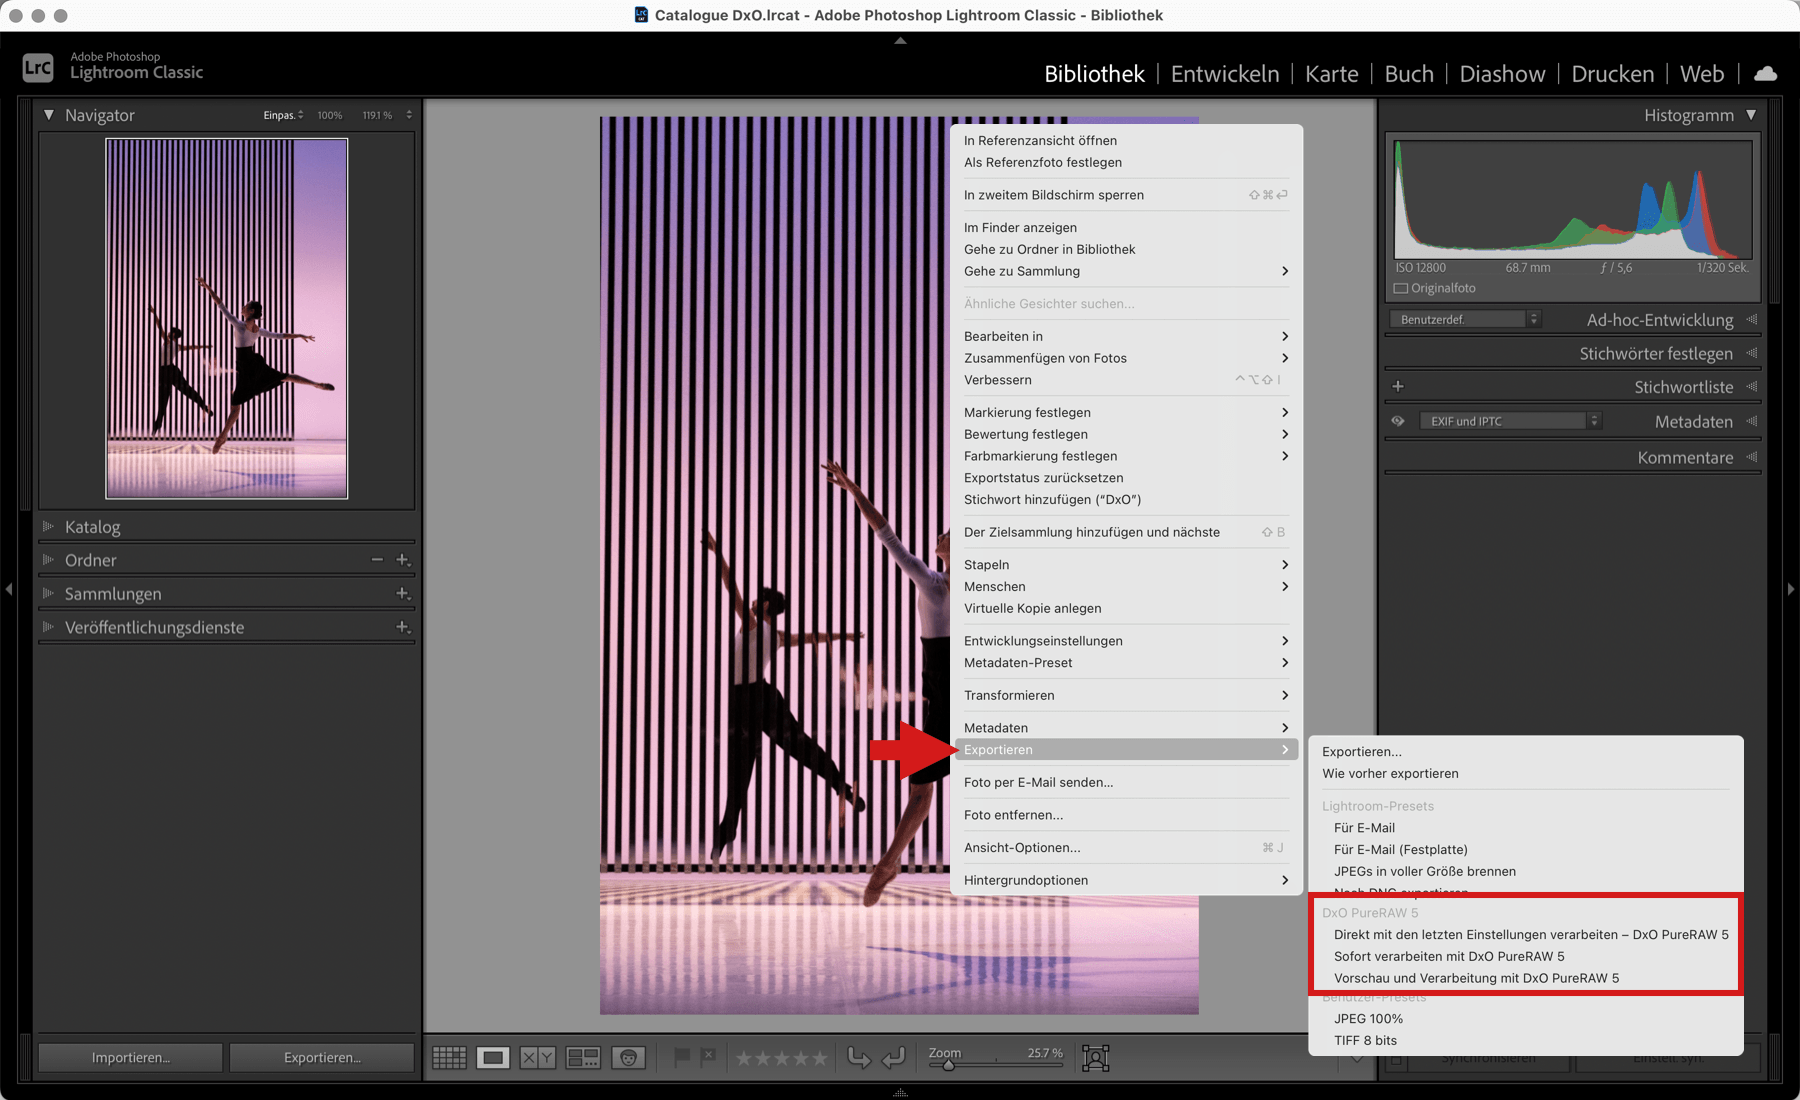Add new collection plus icon in Sammlungen
Screen dimensions: 1800x1100
click(403, 594)
